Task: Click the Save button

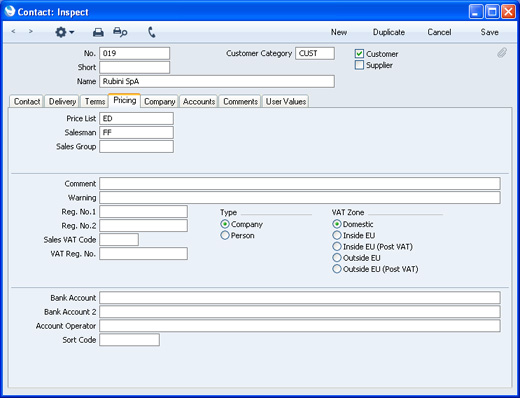Action: (x=489, y=32)
